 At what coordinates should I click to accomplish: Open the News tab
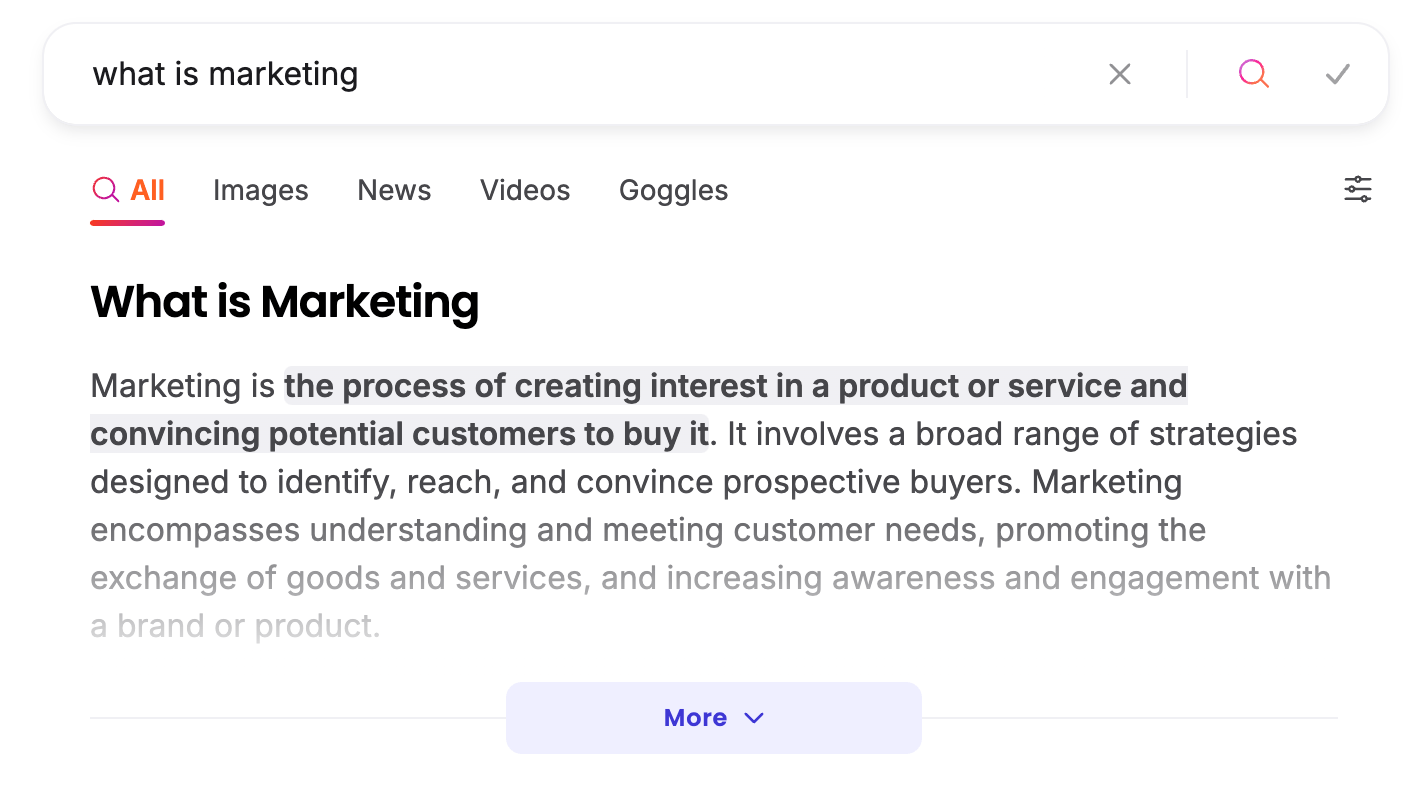394,190
